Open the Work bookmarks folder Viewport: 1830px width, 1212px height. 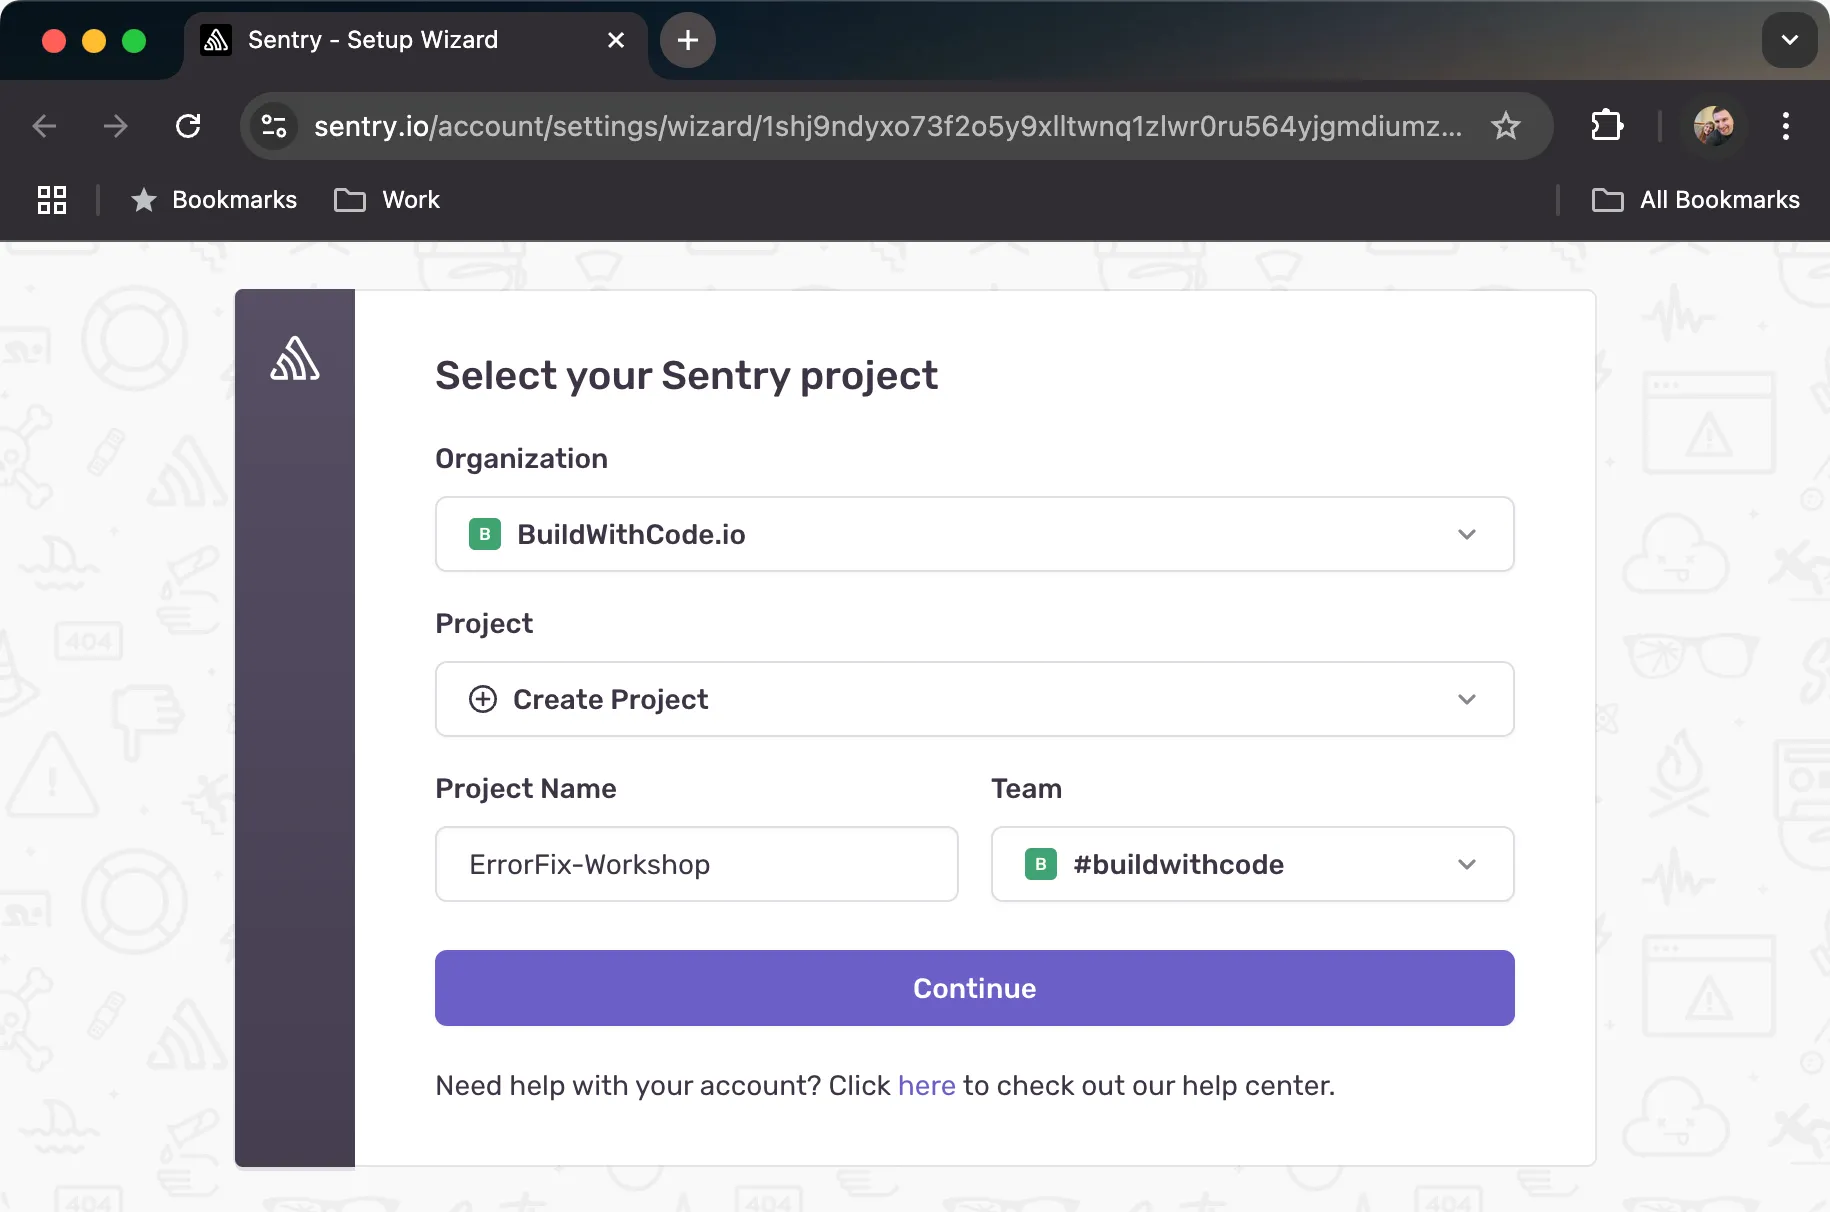387,199
